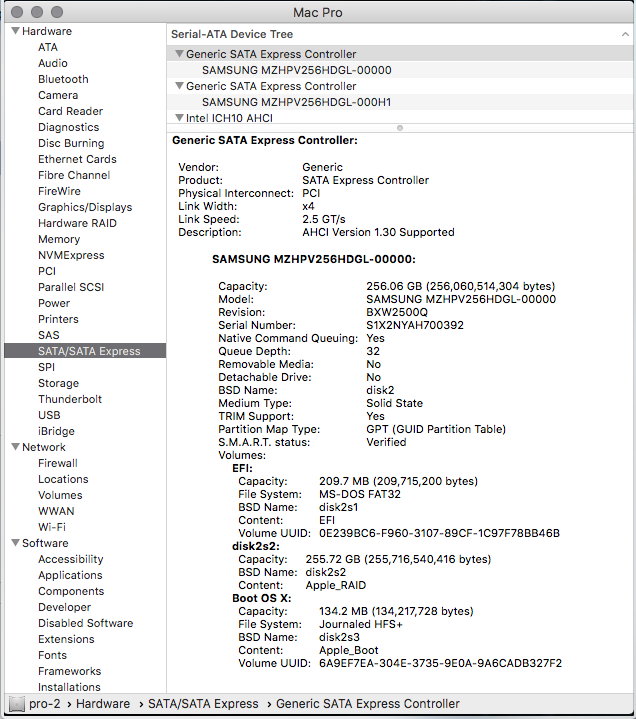The width and height of the screenshot is (636, 719).
Task: Open Installations section
Action: tap(69, 687)
